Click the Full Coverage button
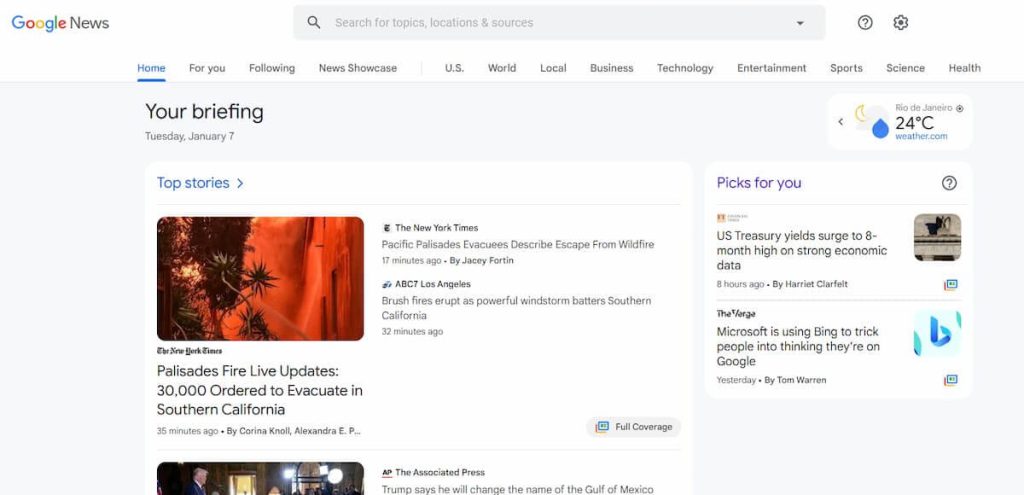Image resolution: width=1024 pixels, height=495 pixels. (x=633, y=427)
